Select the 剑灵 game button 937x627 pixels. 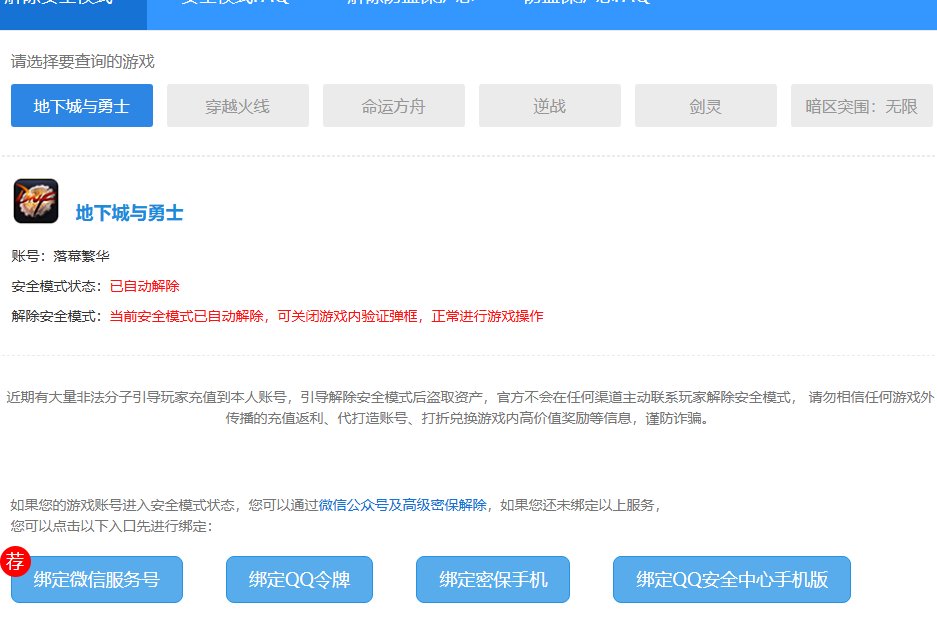706,106
